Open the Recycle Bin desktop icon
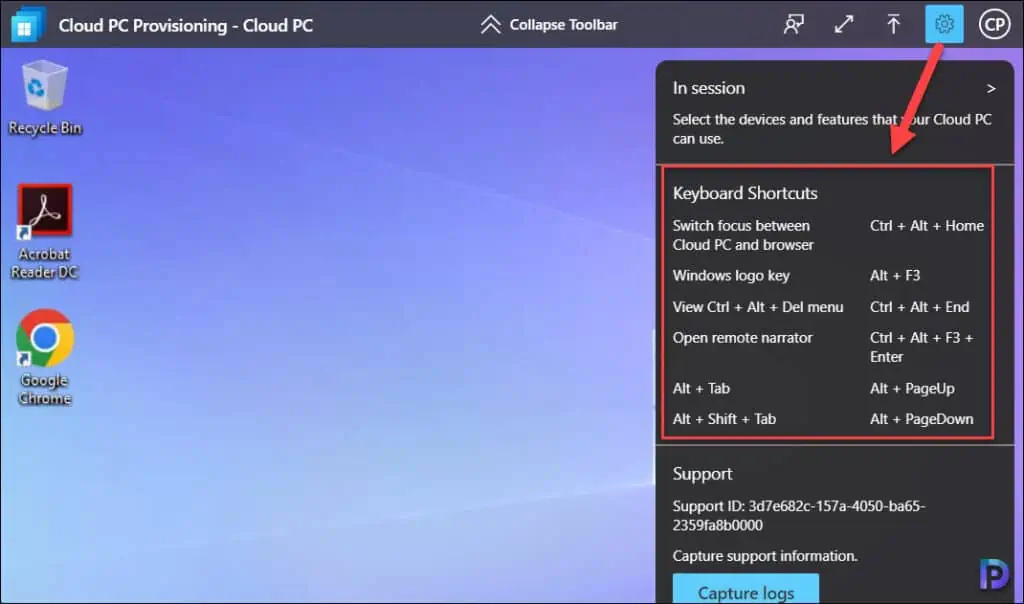The image size is (1024, 604). pos(44,98)
